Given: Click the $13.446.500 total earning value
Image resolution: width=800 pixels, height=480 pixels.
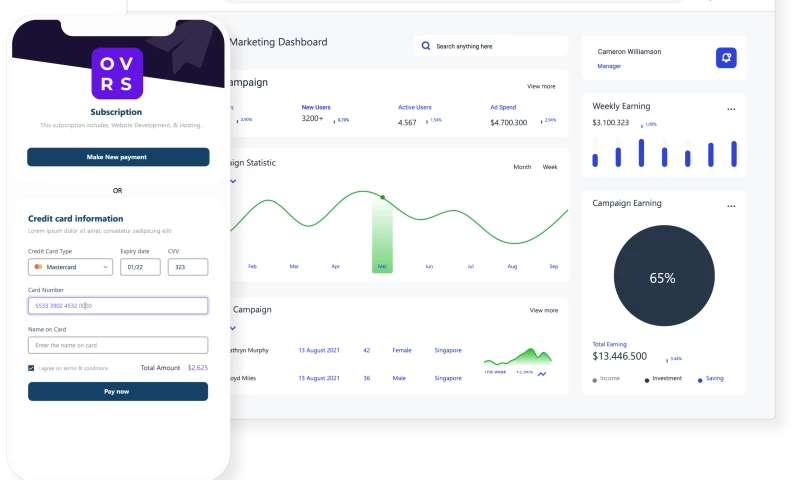Looking at the screenshot, I should click(619, 356).
